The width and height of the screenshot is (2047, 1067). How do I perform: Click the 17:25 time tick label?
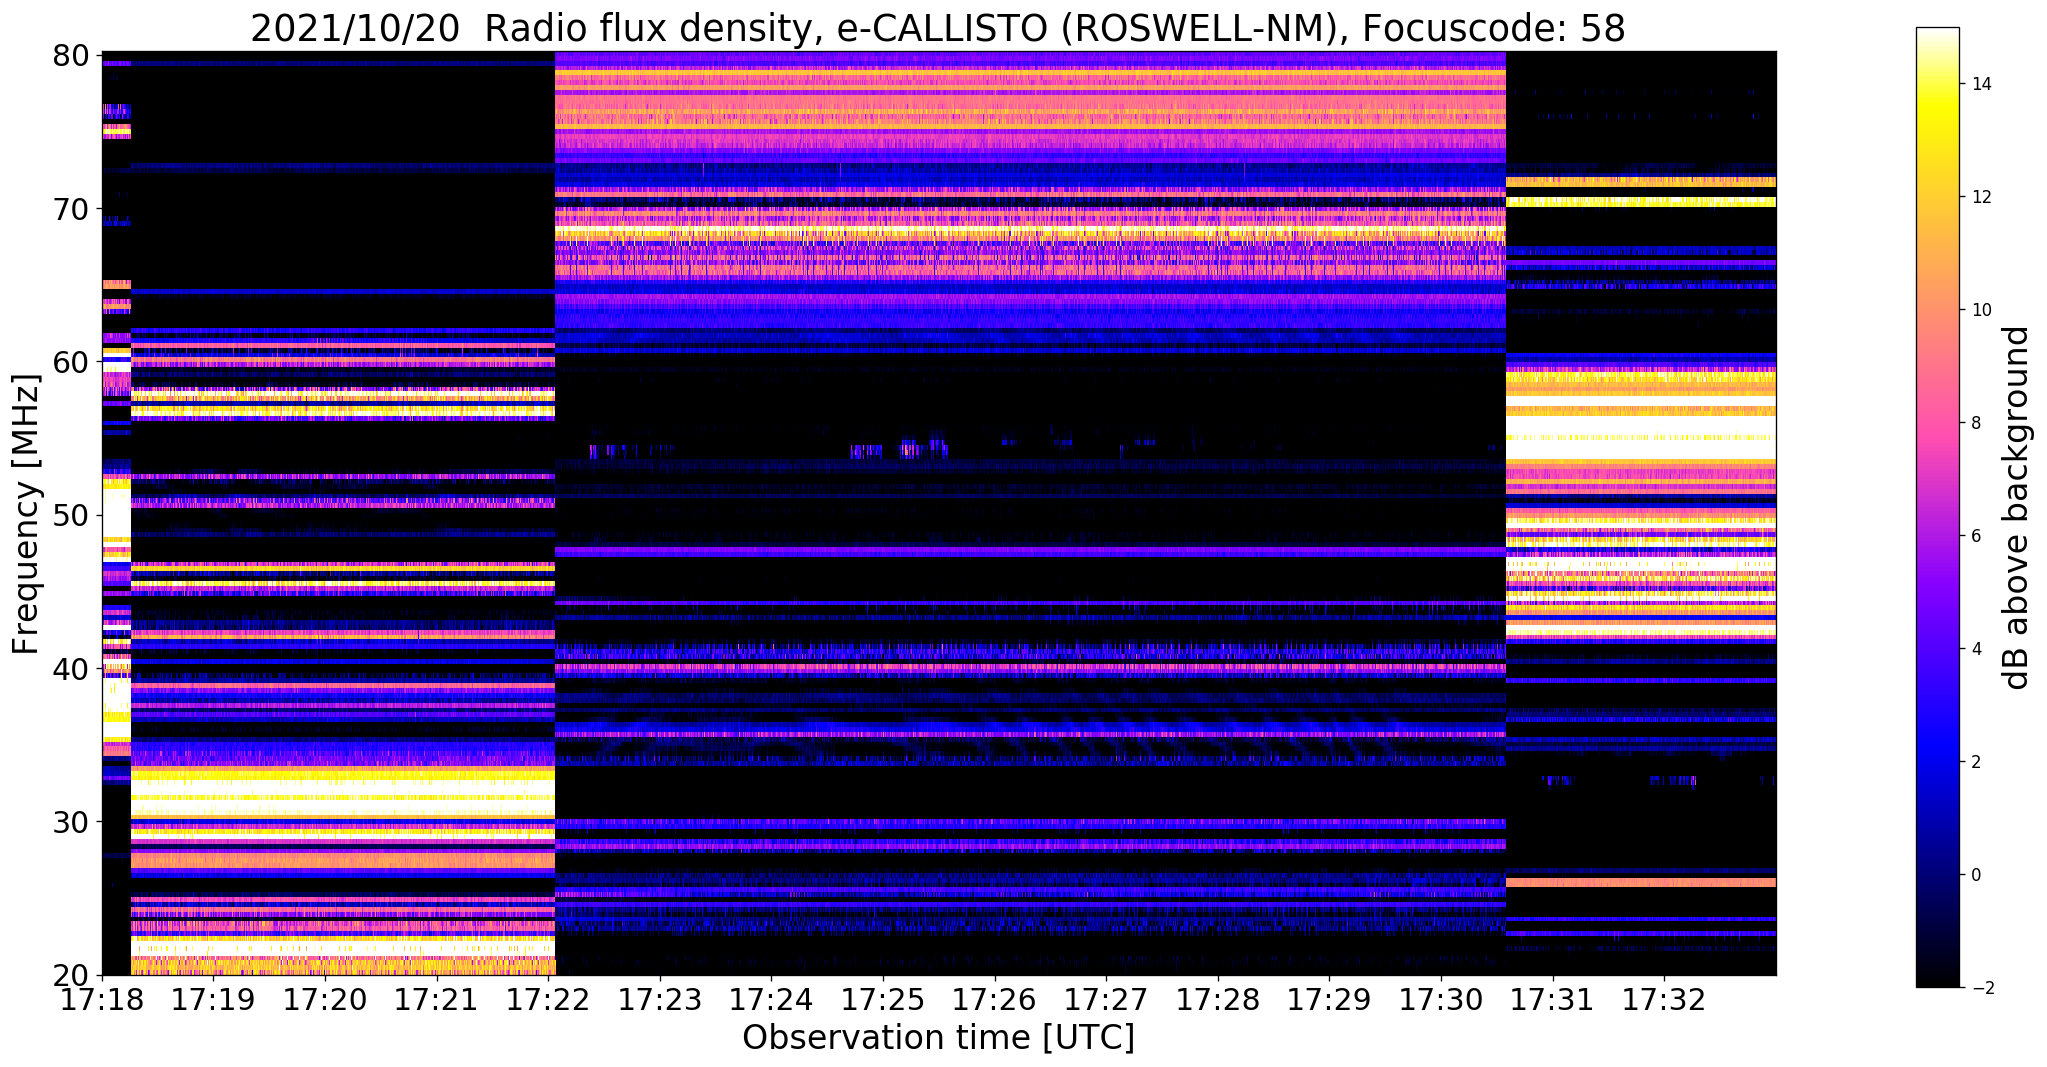[x=883, y=1000]
